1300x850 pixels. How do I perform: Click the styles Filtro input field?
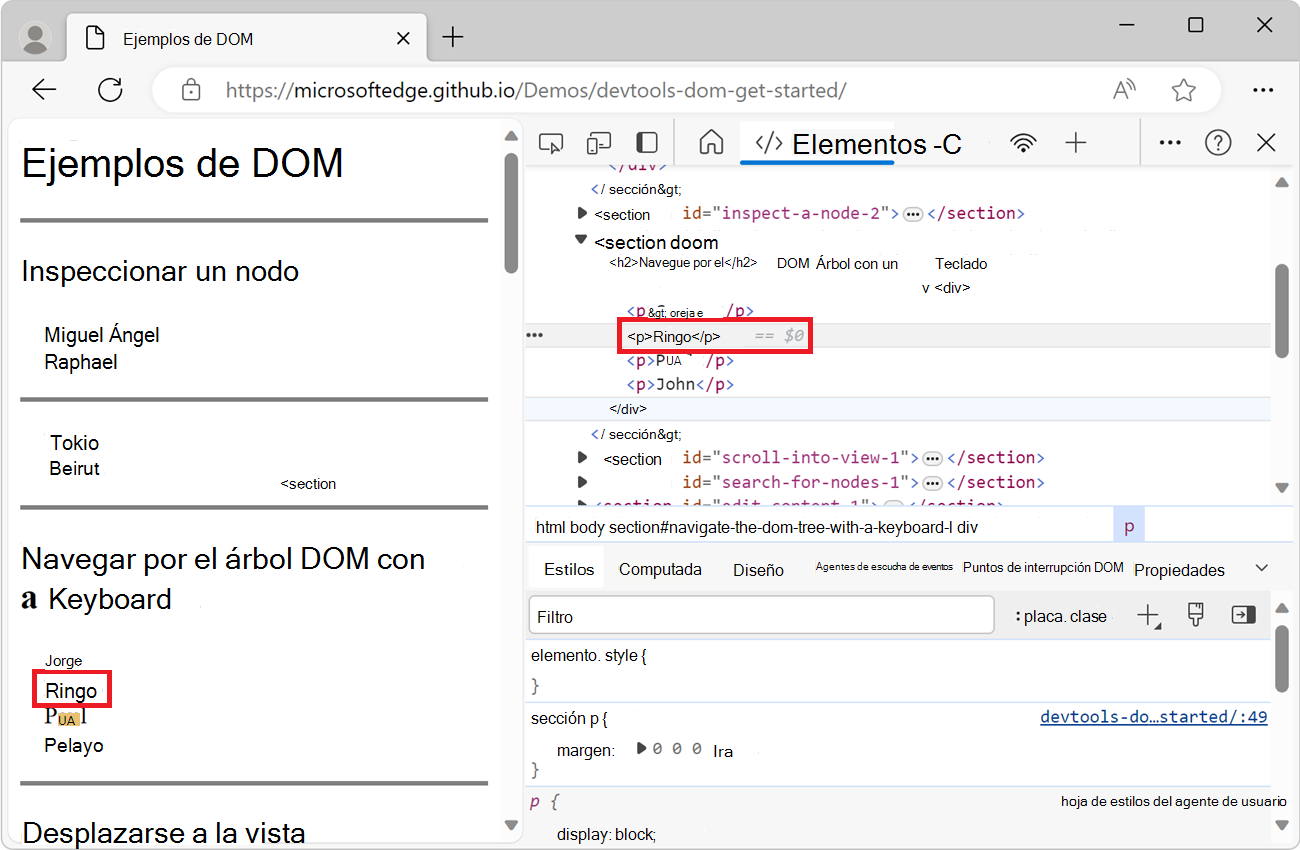(x=760, y=615)
